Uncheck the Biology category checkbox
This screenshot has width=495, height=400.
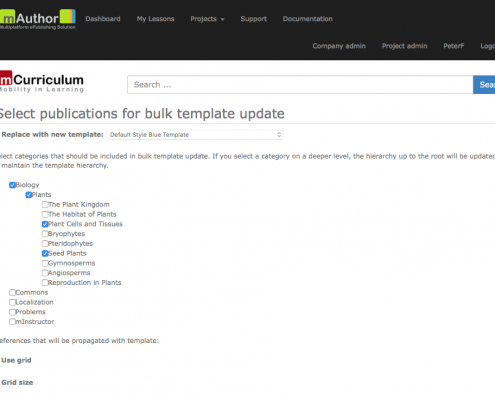point(12,185)
